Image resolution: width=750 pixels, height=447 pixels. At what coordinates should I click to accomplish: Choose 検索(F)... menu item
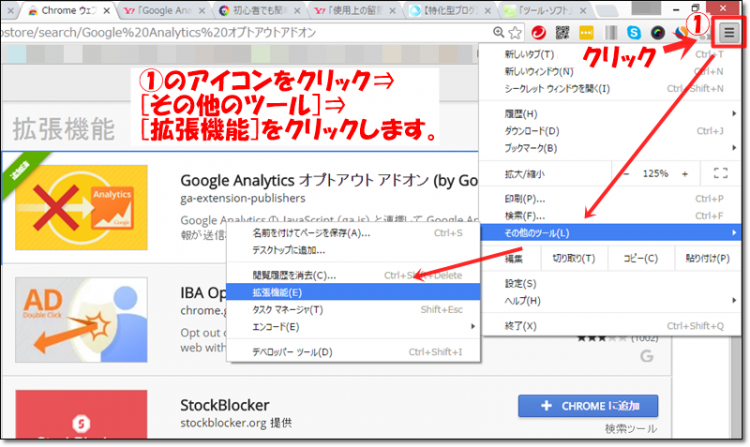point(610,216)
